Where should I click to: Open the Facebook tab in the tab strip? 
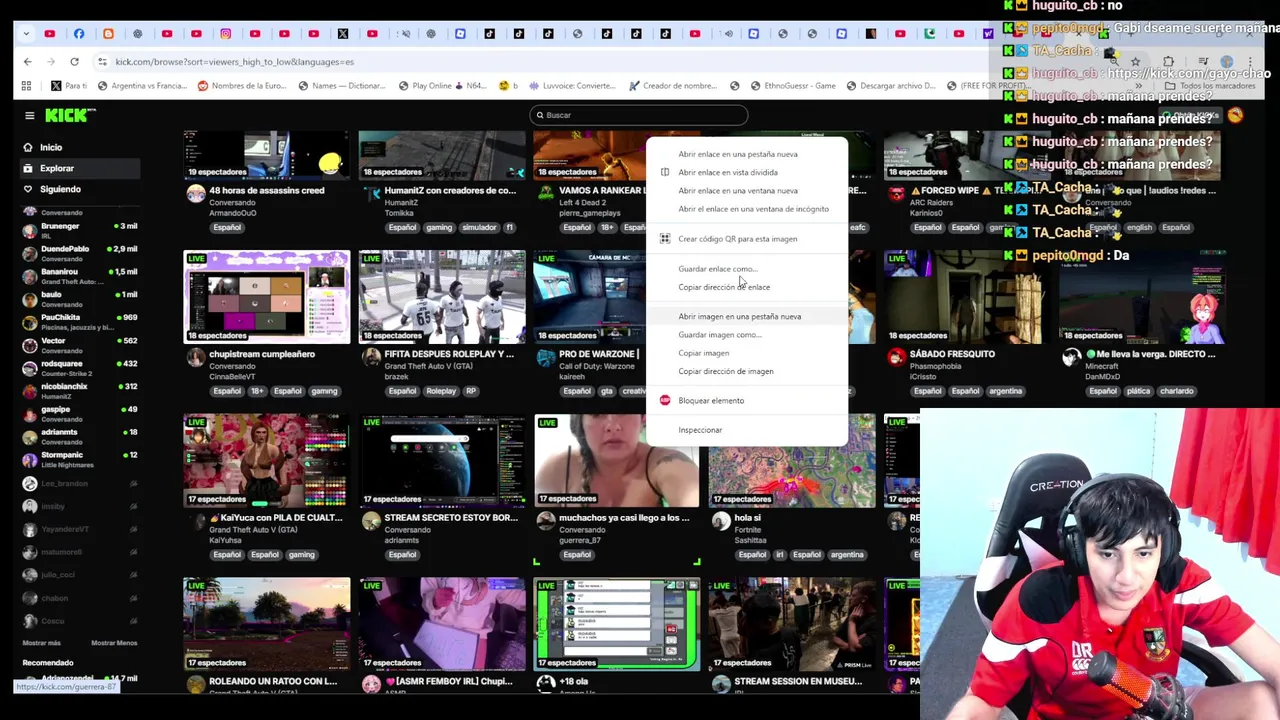(78, 34)
